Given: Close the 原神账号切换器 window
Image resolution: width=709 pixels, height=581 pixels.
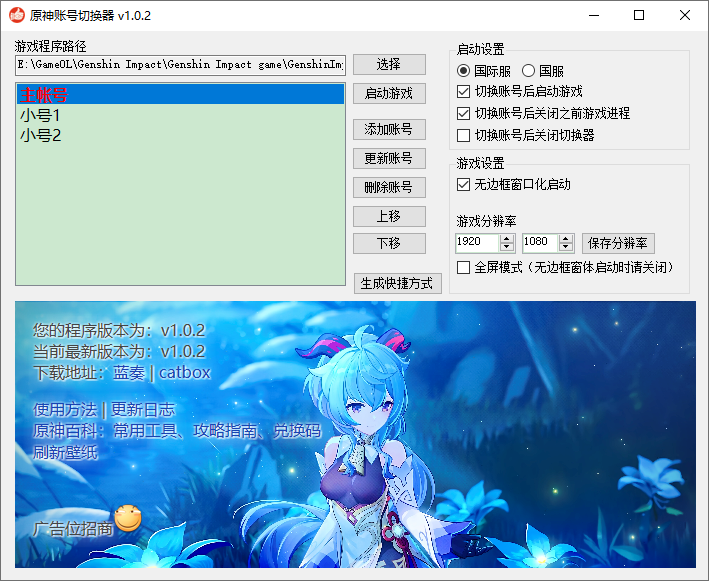Looking at the screenshot, I should point(685,15).
